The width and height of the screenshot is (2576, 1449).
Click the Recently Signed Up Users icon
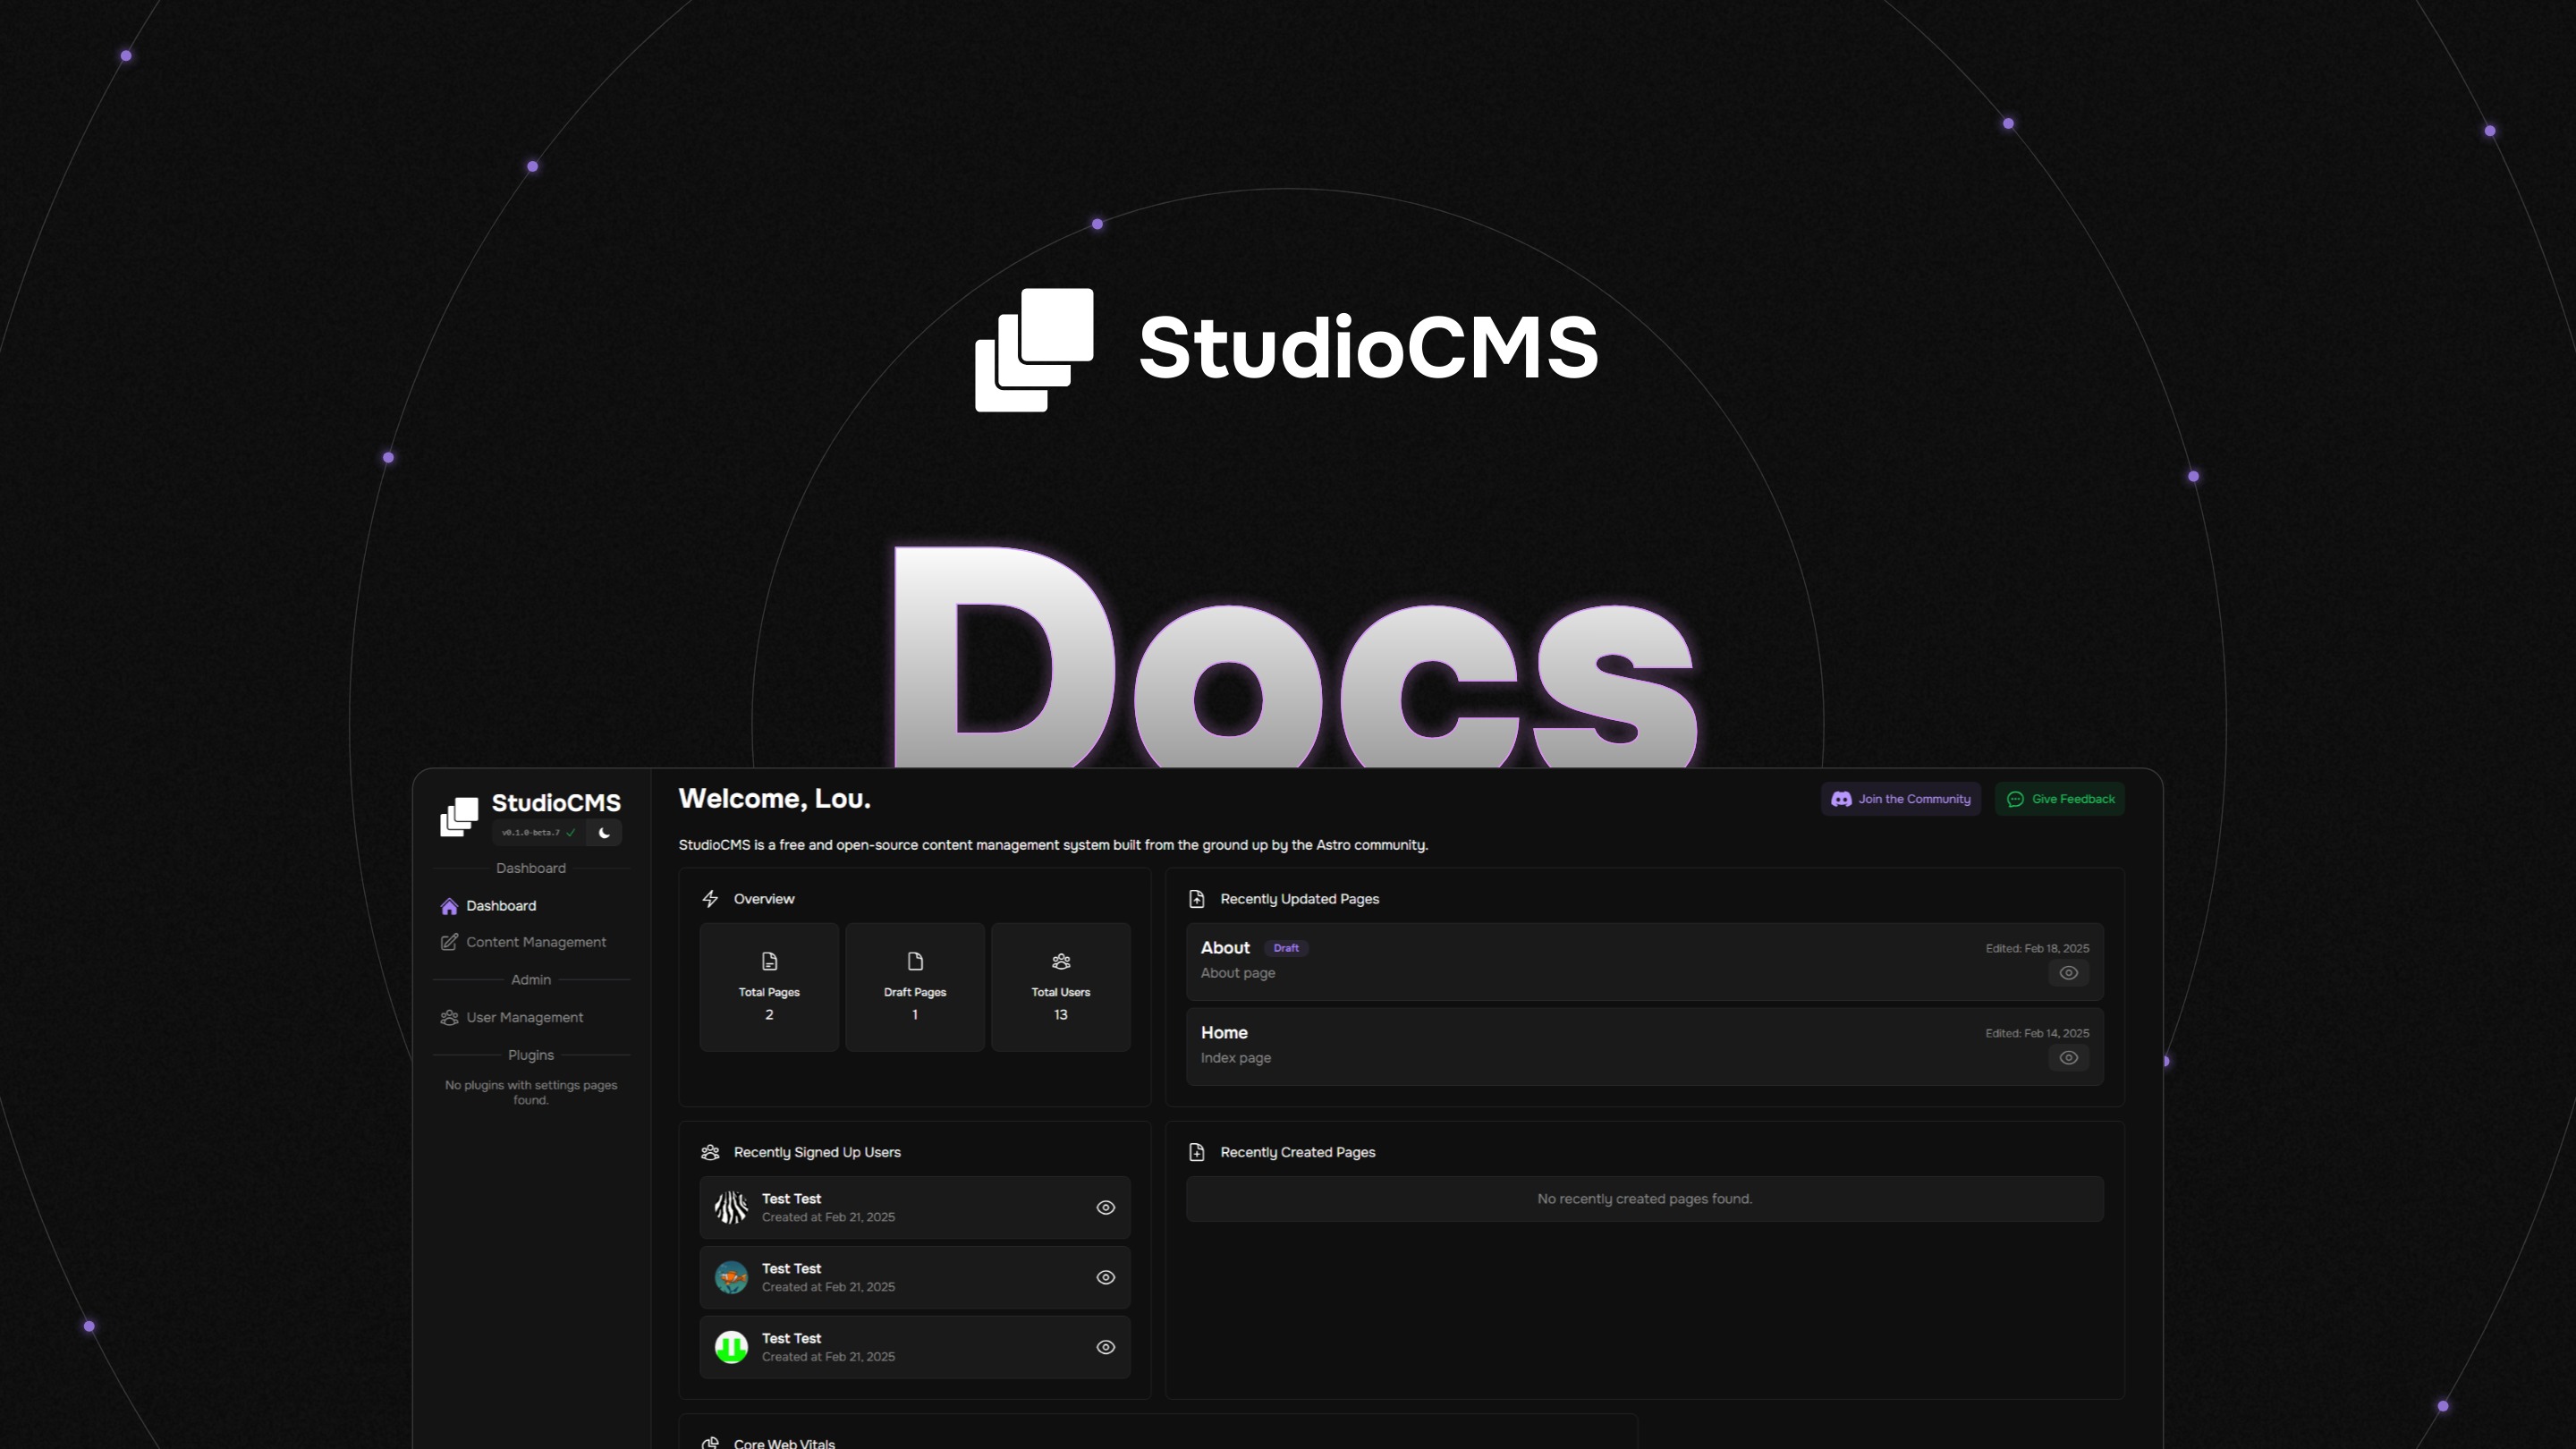(710, 1152)
